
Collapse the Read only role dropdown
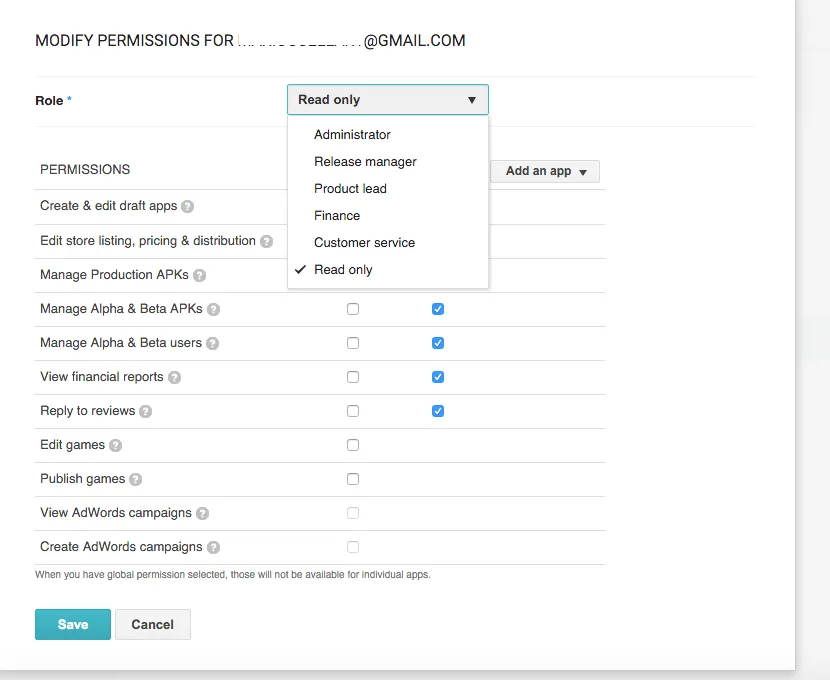click(x=388, y=100)
